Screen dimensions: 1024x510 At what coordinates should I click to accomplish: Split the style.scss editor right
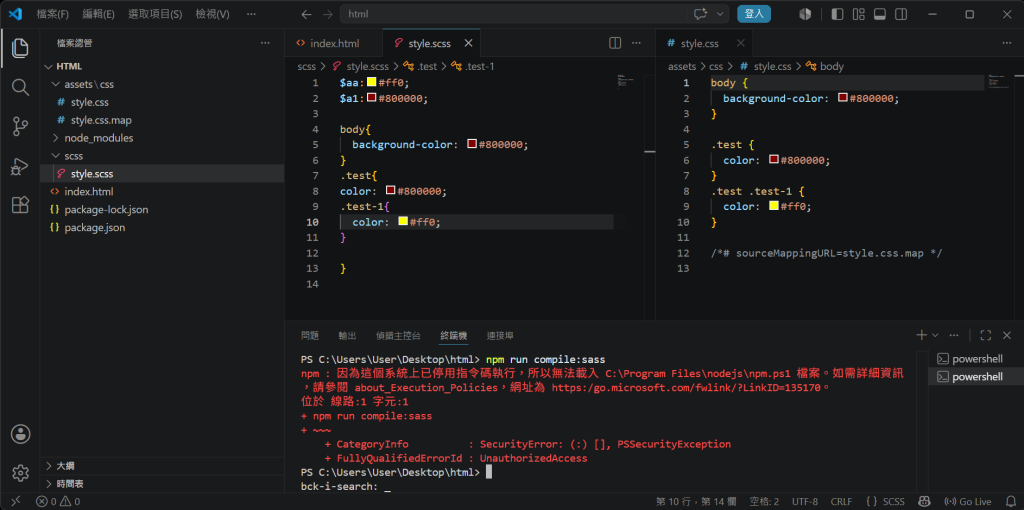pyautogui.click(x=615, y=43)
